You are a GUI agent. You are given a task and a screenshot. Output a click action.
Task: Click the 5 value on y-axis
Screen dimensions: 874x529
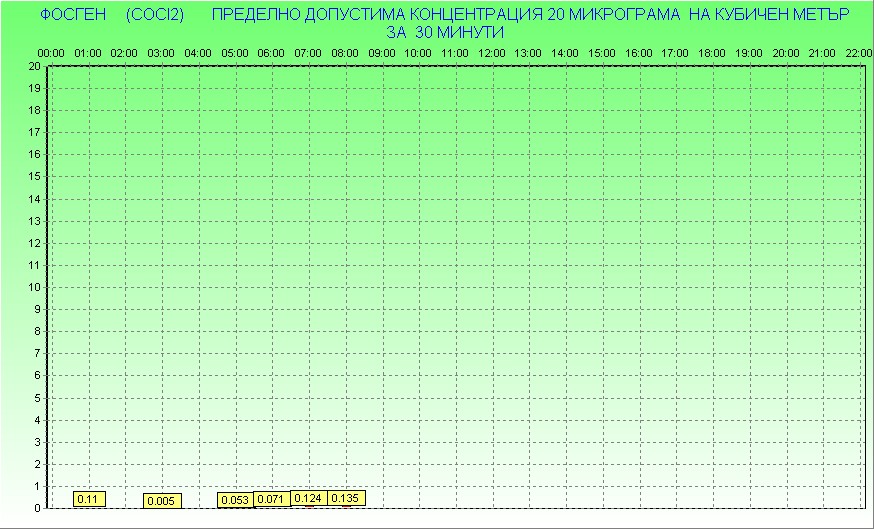coord(38,398)
